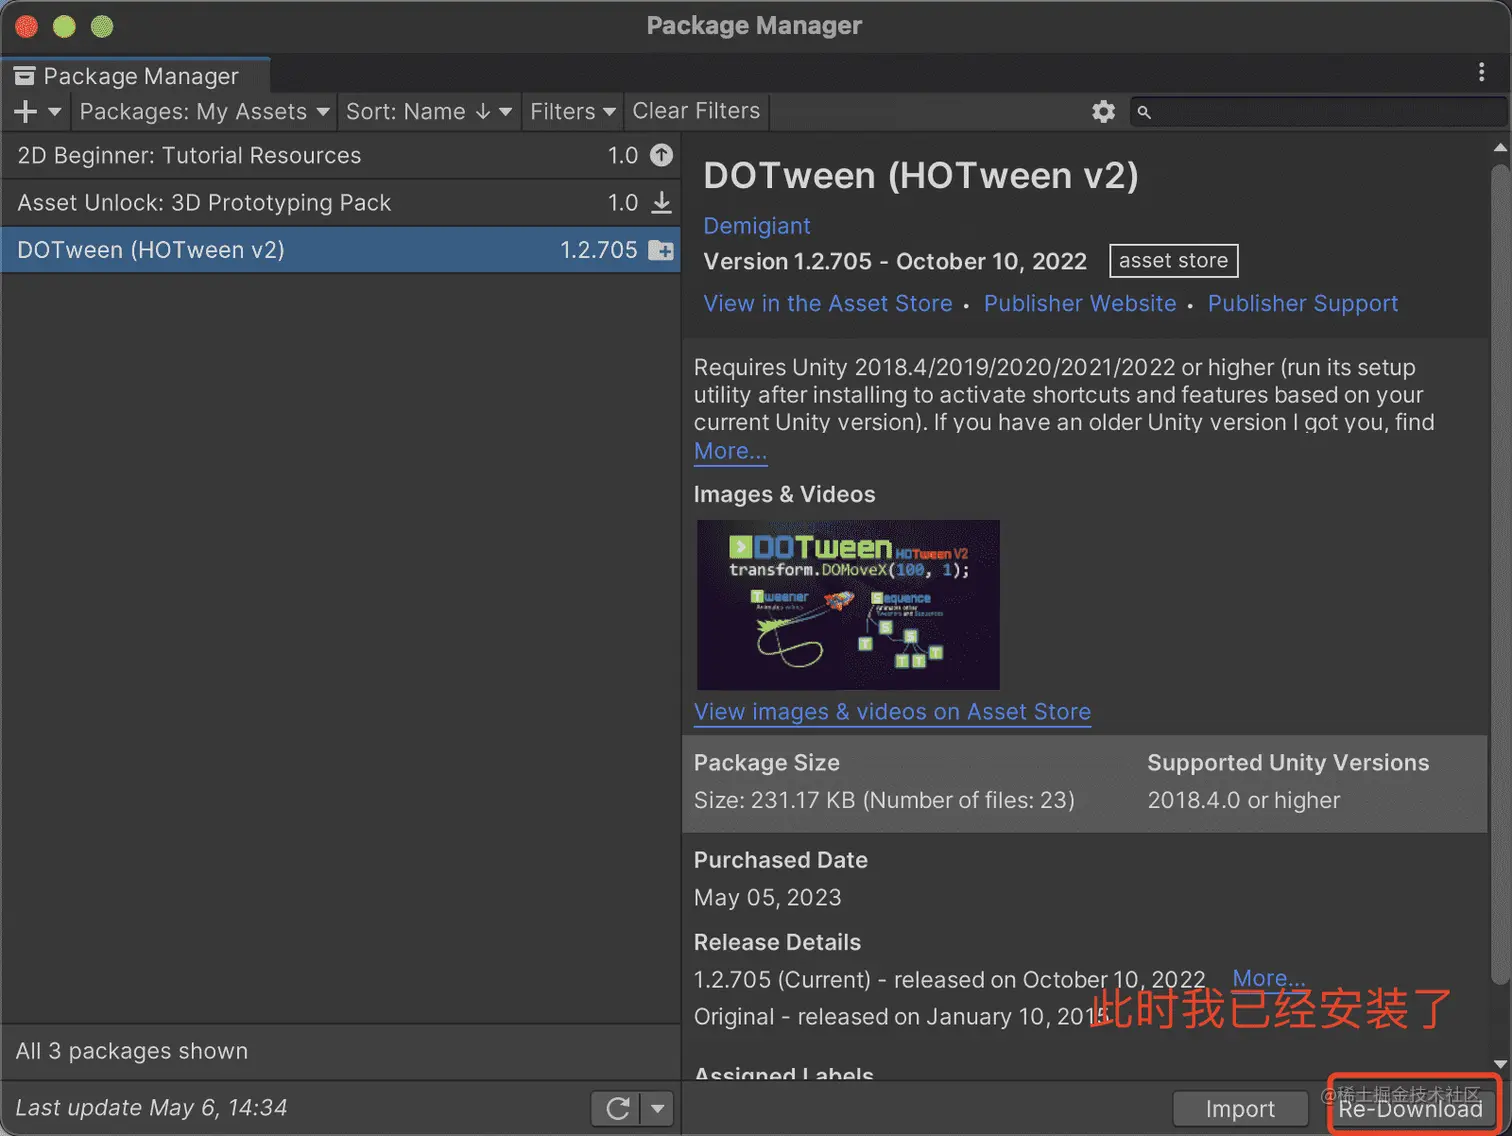The image size is (1512, 1136).
Task: Click download icon for Asset Unlock 3D Prototyping Pack
Action: click(x=661, y=202)
